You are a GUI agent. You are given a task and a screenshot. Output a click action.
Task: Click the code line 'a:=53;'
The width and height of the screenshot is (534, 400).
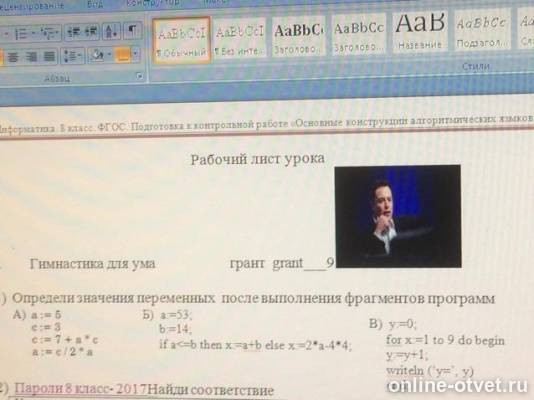click(176, 315)
